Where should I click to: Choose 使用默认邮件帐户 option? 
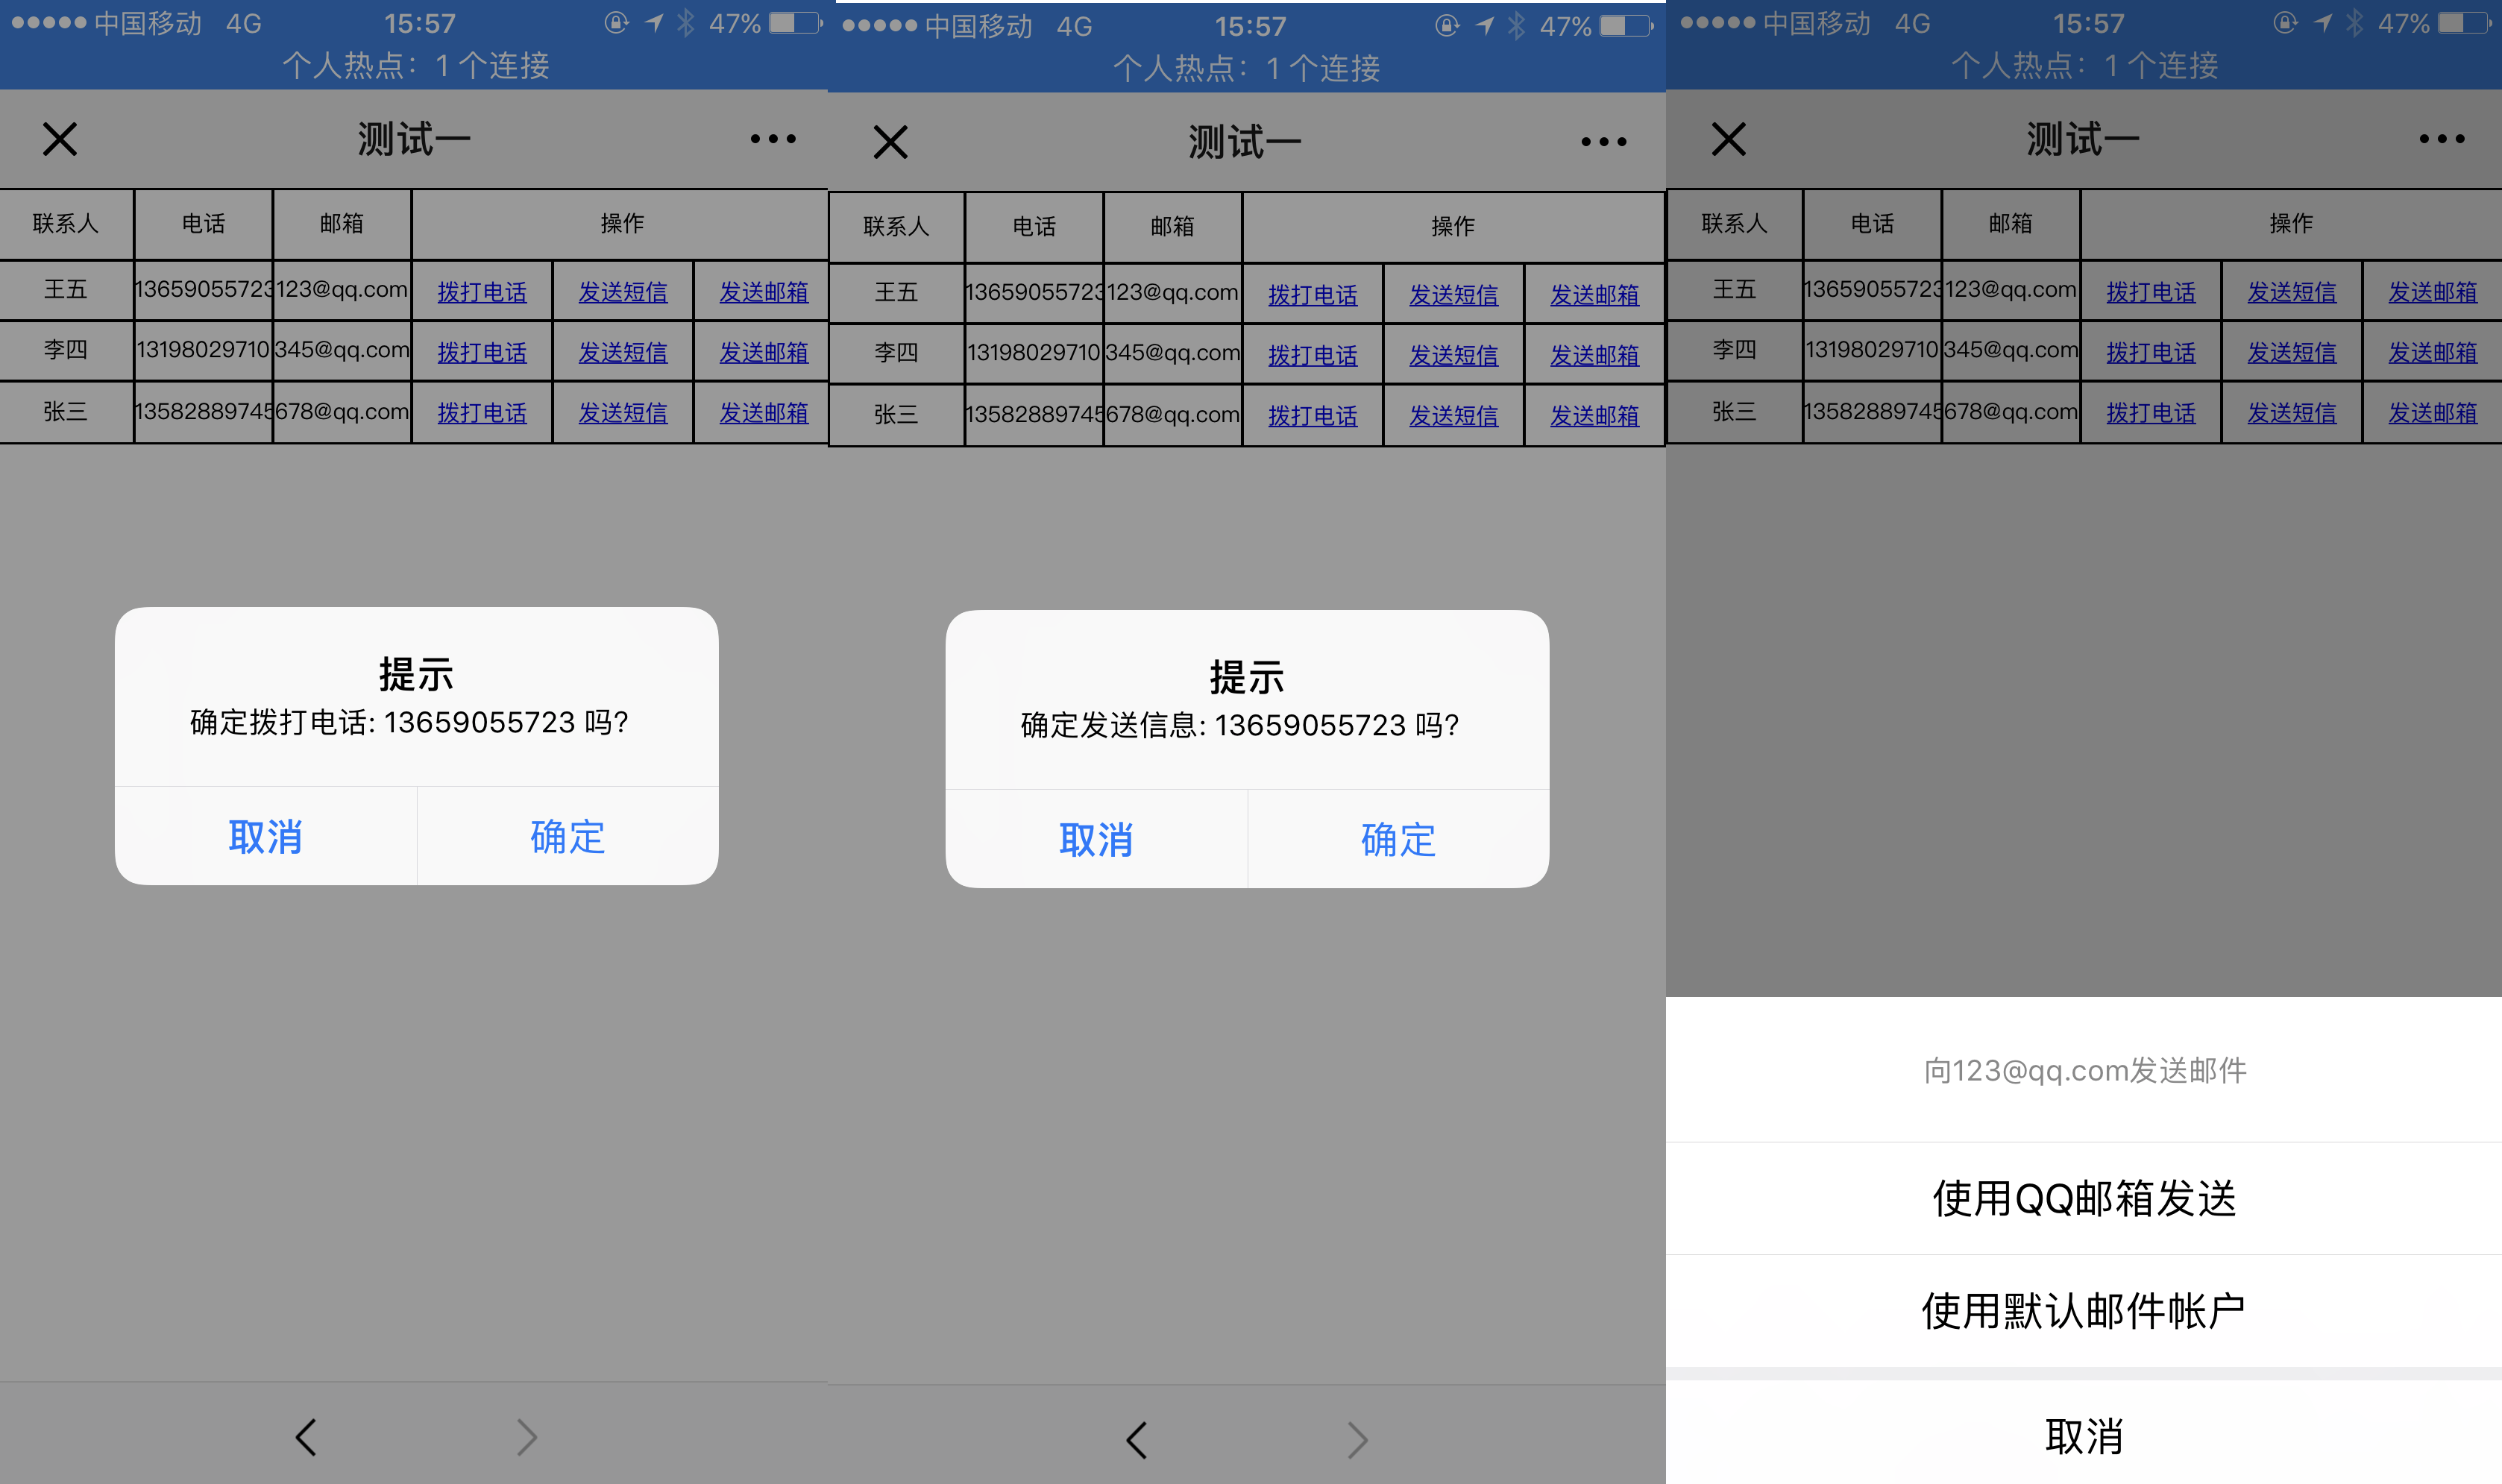click(2084, 1310)
